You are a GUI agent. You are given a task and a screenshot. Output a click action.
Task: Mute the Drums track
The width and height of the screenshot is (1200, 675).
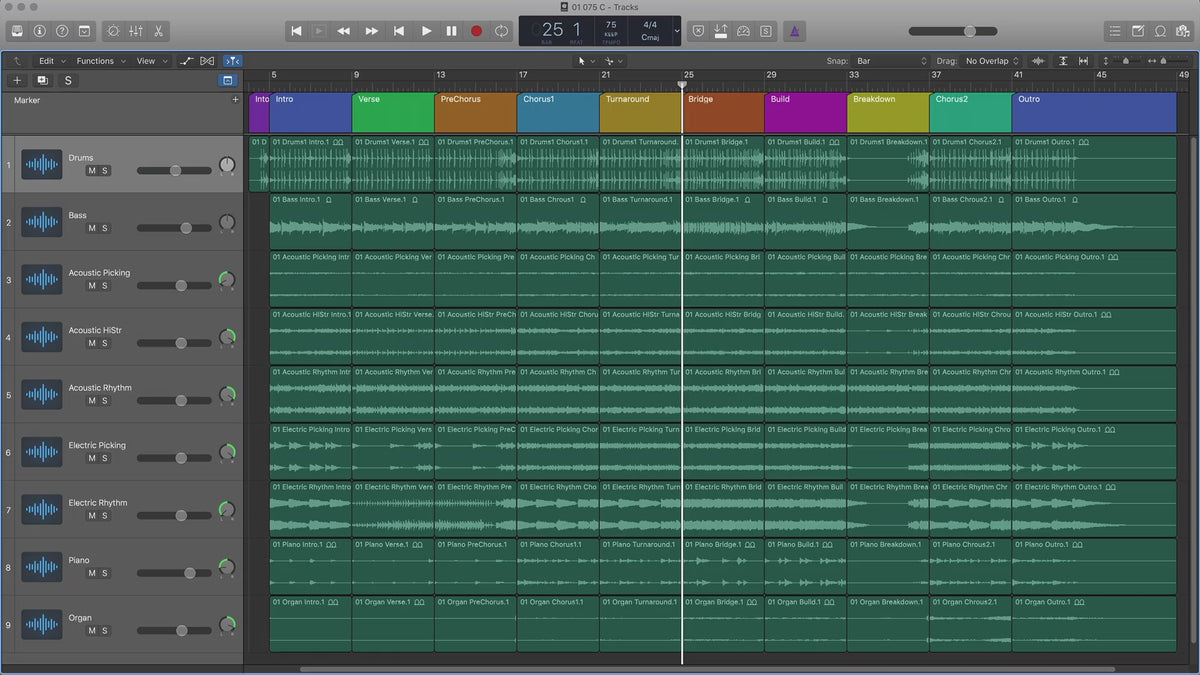[x=92, y=171]
